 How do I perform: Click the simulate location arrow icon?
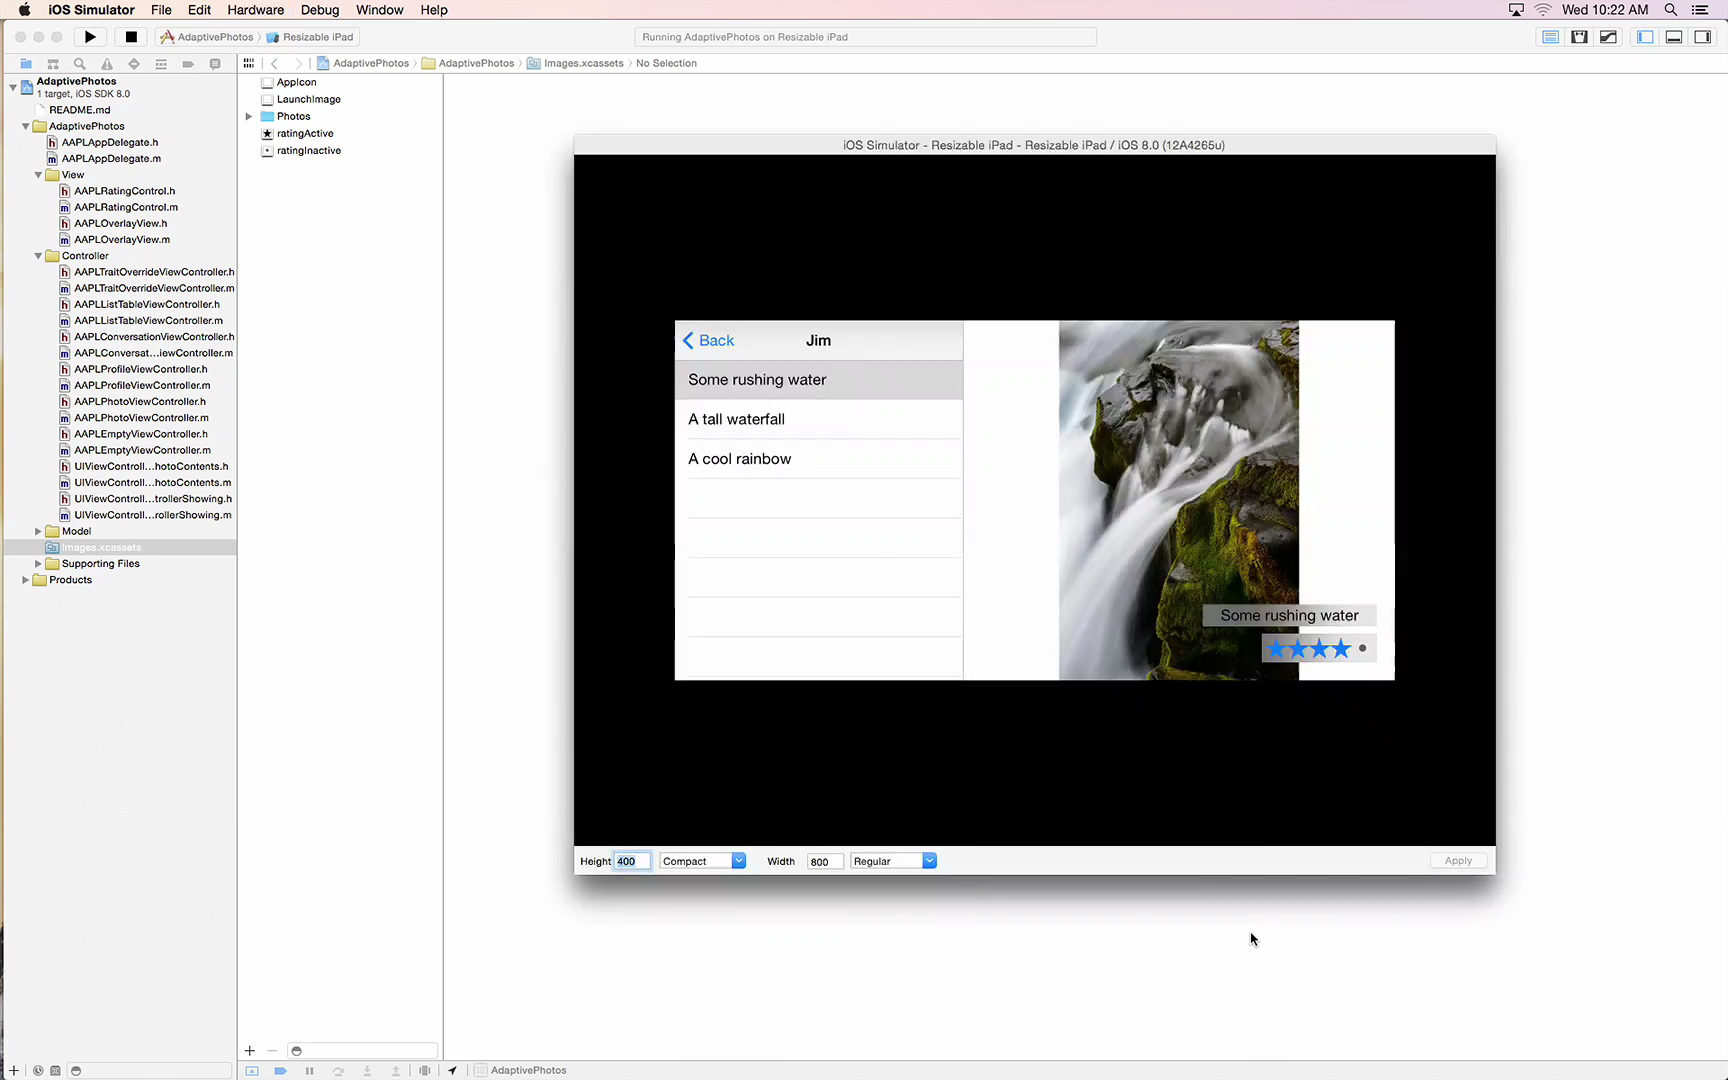(x=453, y=1071)
